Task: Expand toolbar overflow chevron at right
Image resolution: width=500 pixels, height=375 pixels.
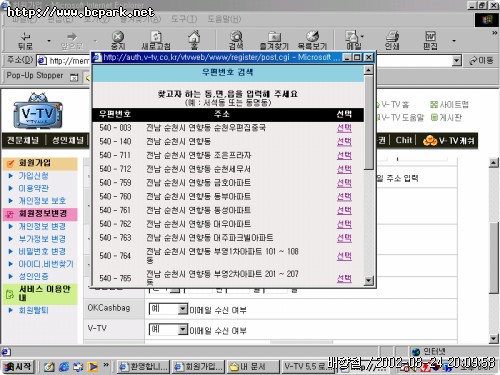Action: [x=494, y=33]
